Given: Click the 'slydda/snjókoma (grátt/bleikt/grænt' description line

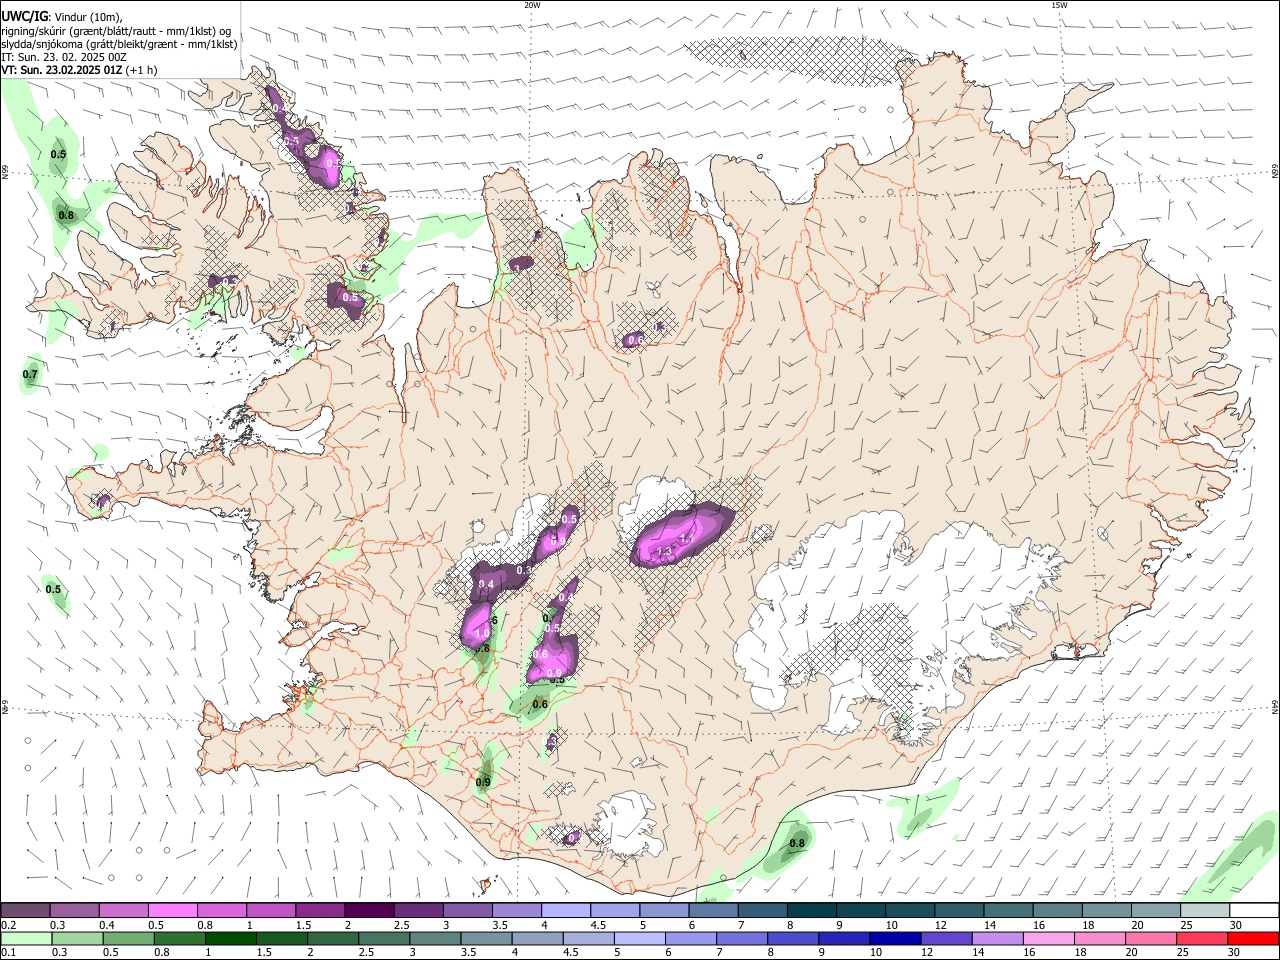Looking at the screenshot, I should tap(119, 44).
